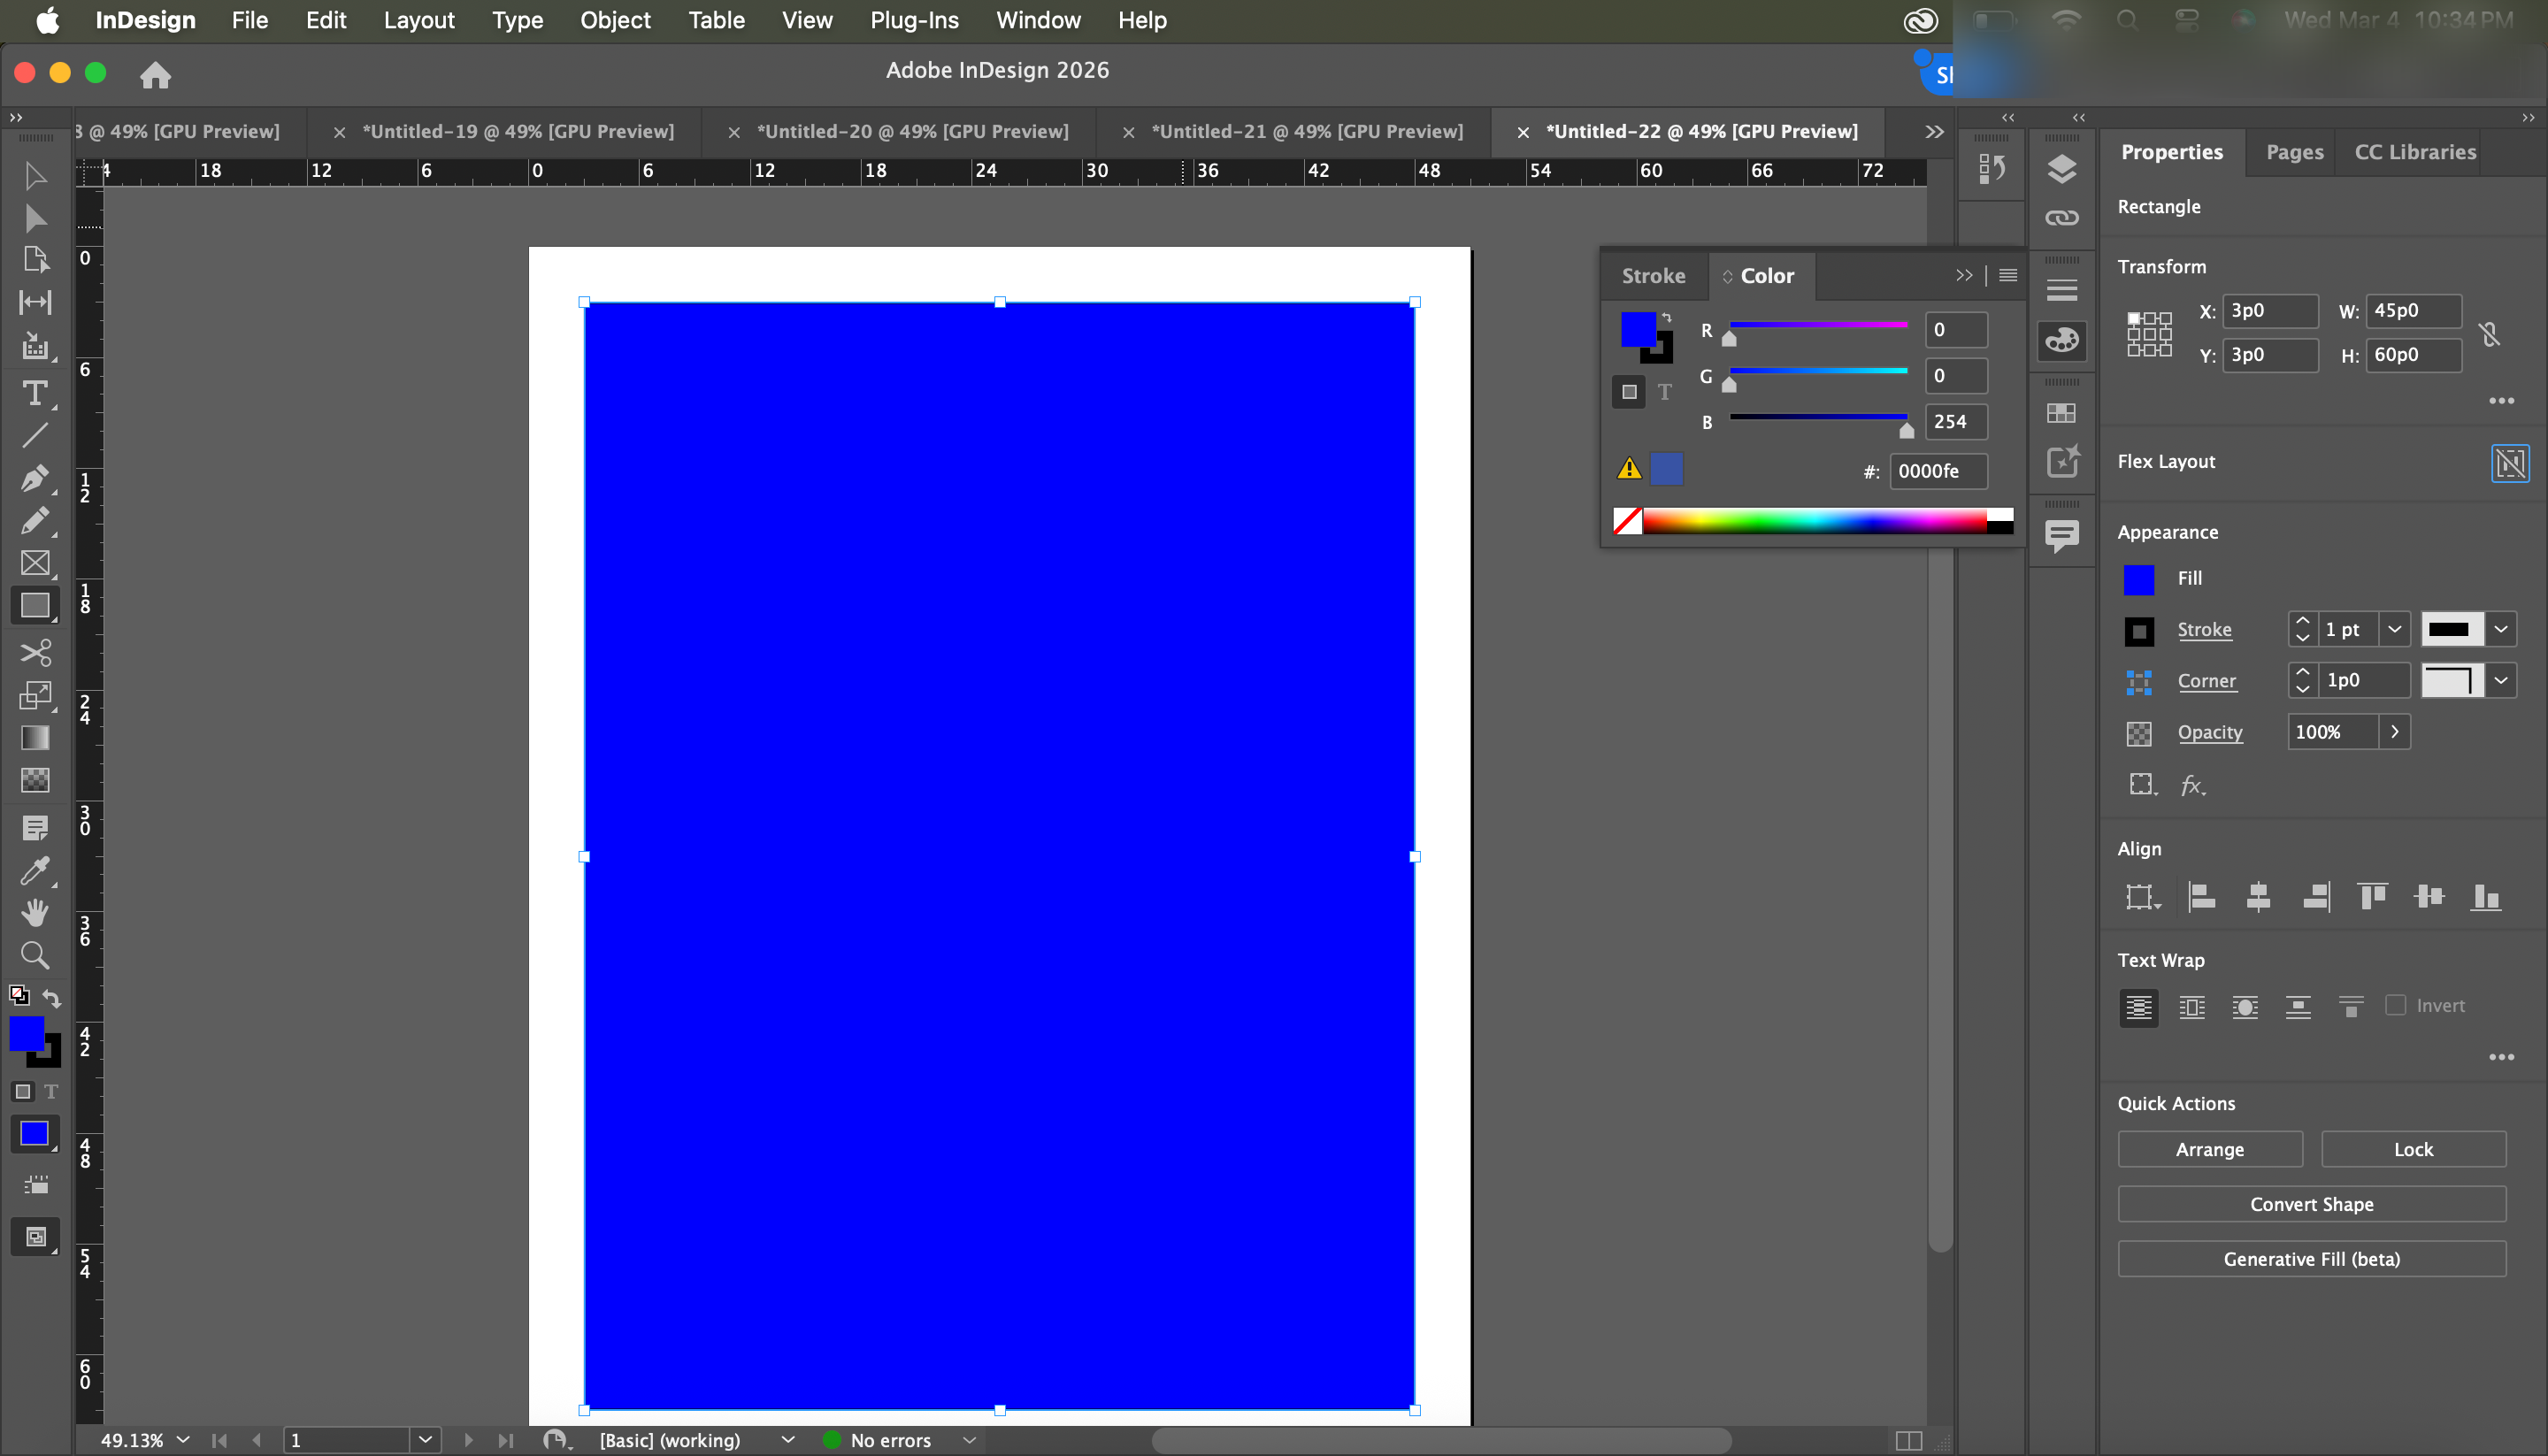
Task: Click the Convert Shape button
Action: (x=2311, y=1204)
